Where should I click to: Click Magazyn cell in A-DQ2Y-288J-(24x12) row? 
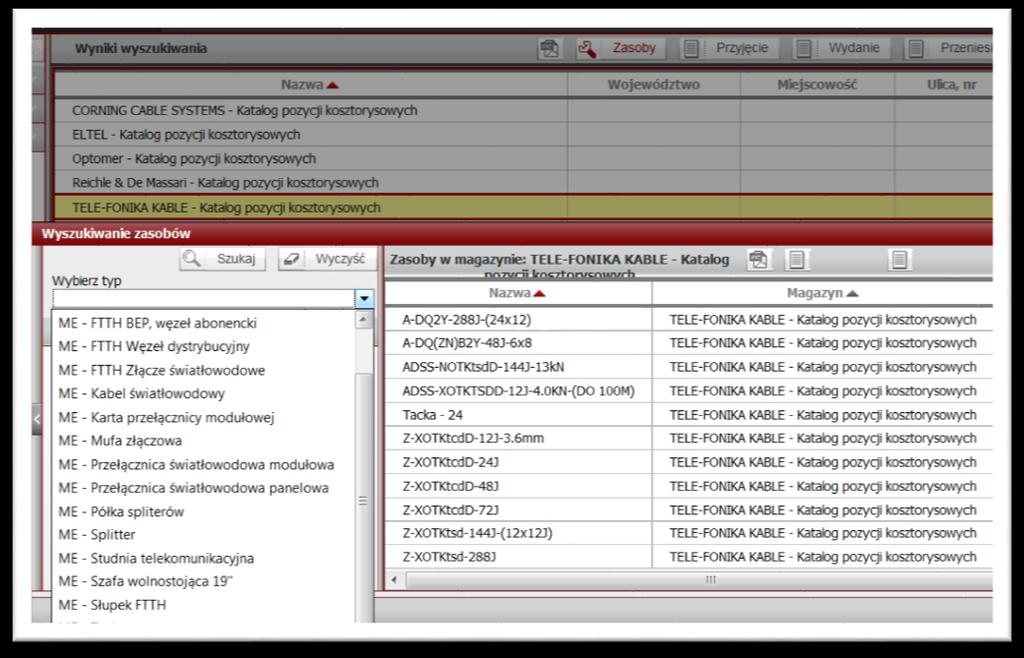[822, 320]
